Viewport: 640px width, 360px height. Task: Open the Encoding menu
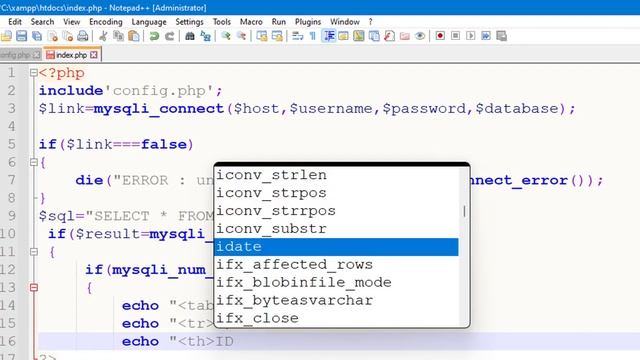[106, 22]
